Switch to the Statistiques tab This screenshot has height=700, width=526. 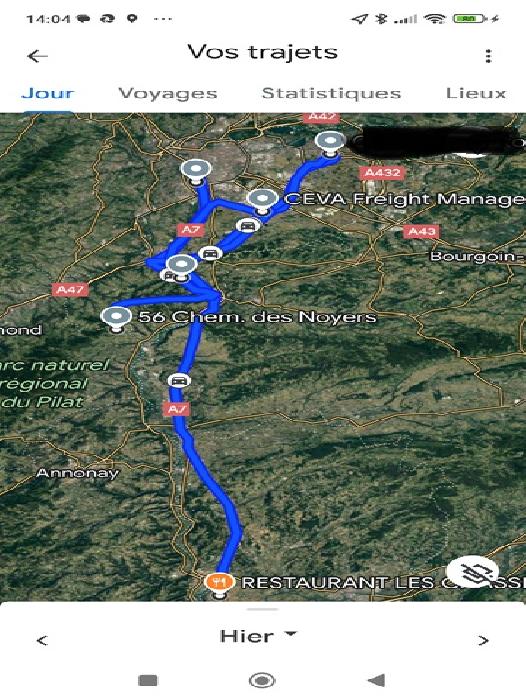[331, 93]
